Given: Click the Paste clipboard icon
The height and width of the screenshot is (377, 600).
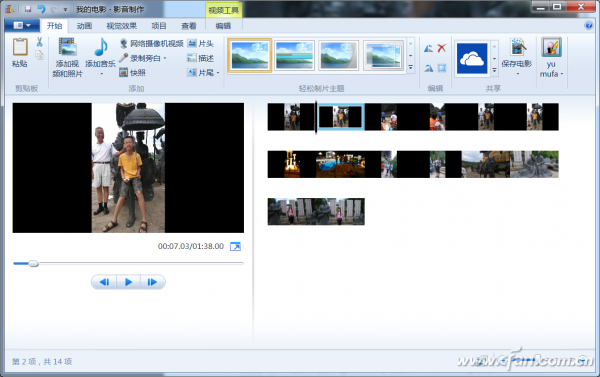Looking at the screenshot, I should (20, 47).
